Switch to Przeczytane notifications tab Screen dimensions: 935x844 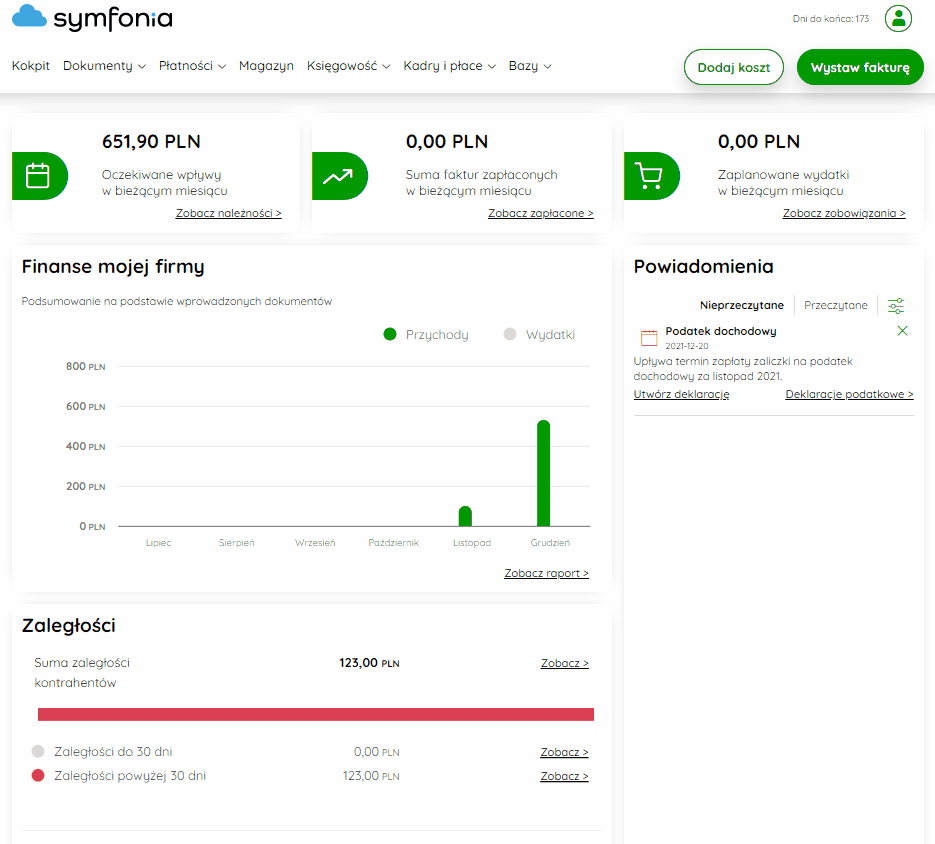point(835,305)
